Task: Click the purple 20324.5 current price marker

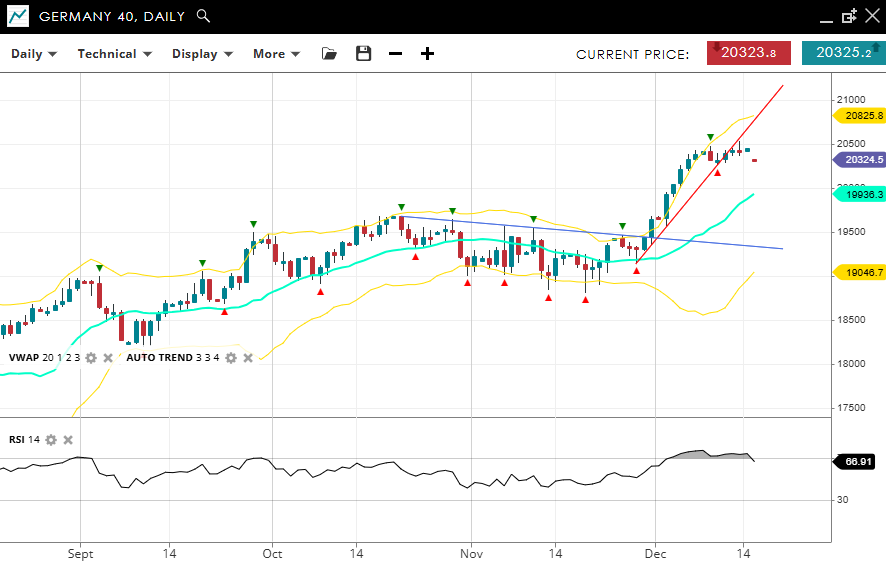Action: 862,160
